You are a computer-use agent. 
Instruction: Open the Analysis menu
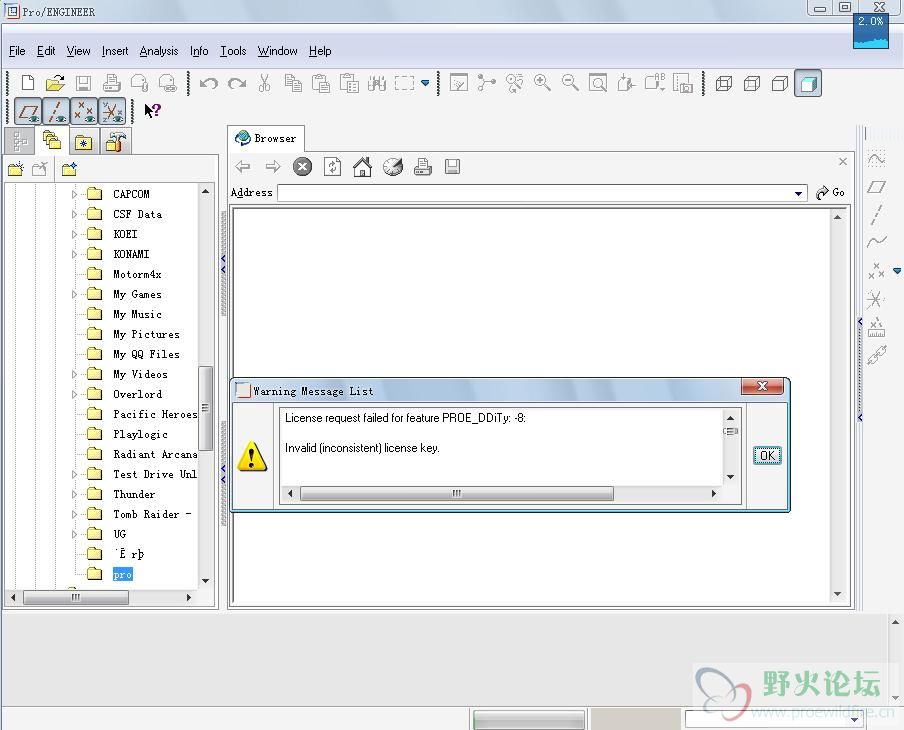point(159,51)
